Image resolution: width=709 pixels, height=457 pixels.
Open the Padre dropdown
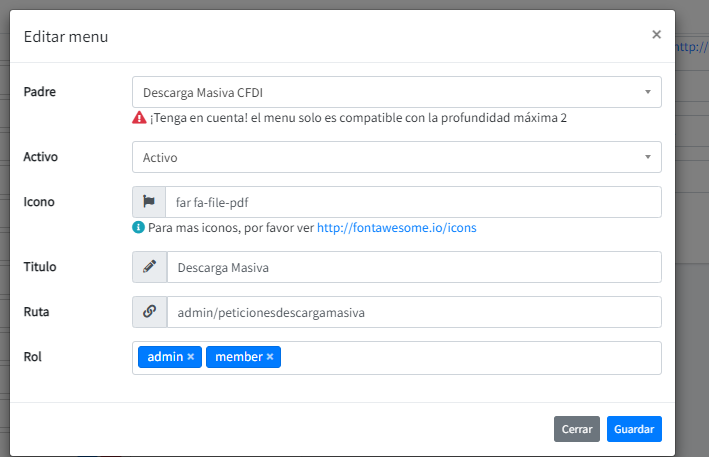(x=395, y=92)
